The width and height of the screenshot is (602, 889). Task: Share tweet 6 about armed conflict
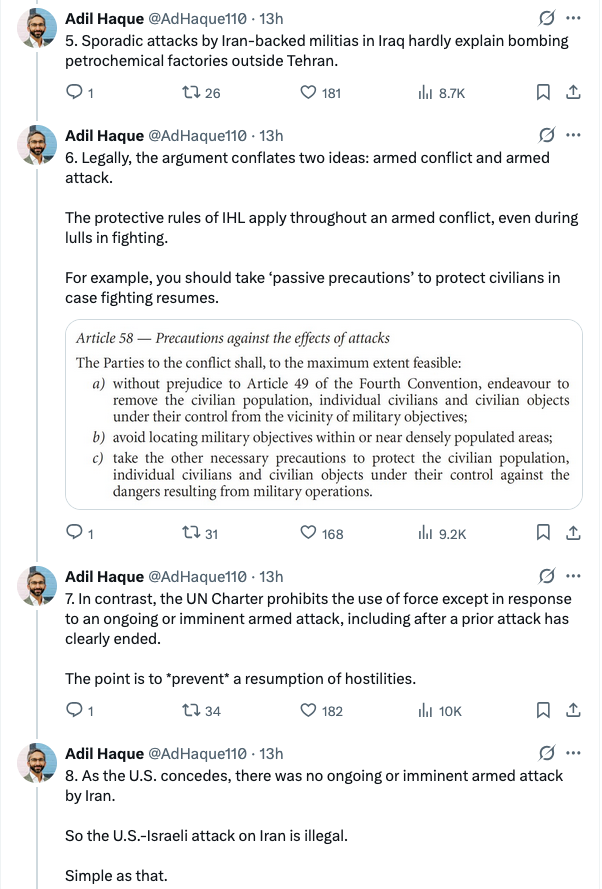tap(573, 534)
